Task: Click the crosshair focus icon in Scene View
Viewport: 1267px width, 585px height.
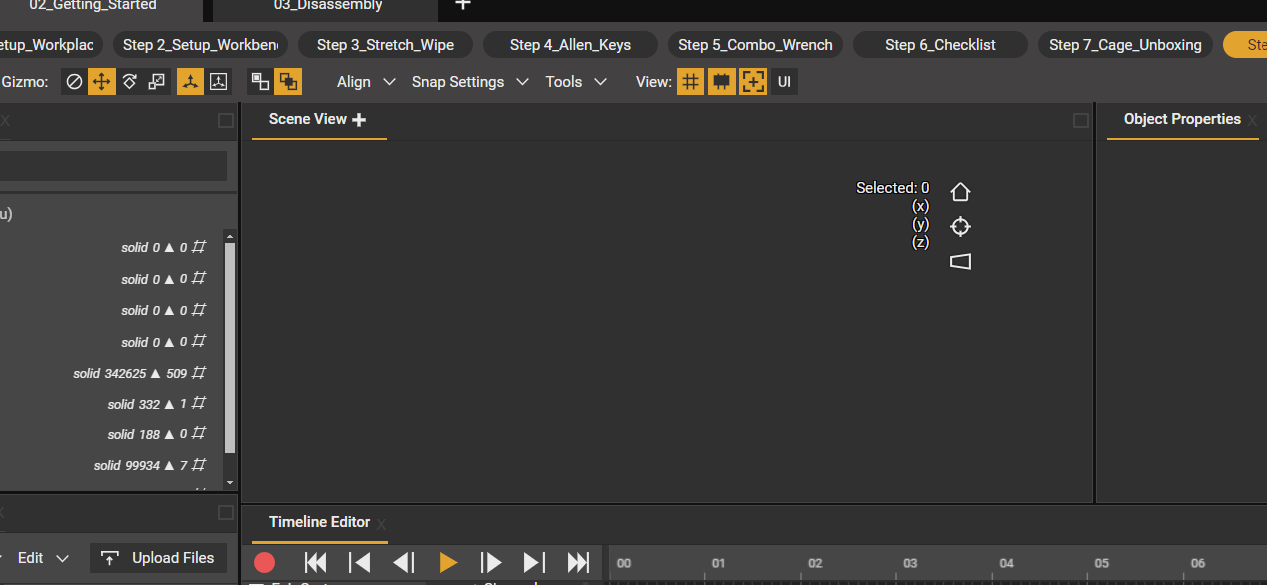Action: pyautogui.click(x=960, y=227)
